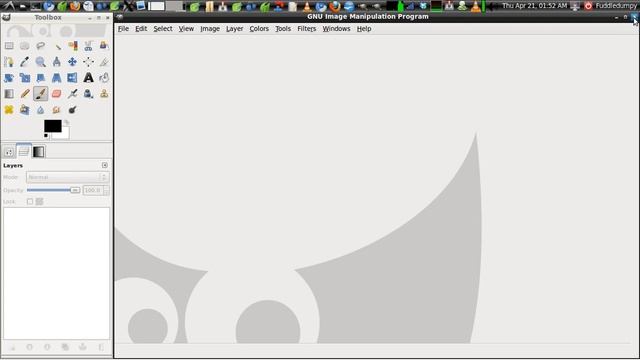Toggle the Lock alpha channel box
Image resolution: width=640 pixels, height=360 pixels.
coord(39,202)
